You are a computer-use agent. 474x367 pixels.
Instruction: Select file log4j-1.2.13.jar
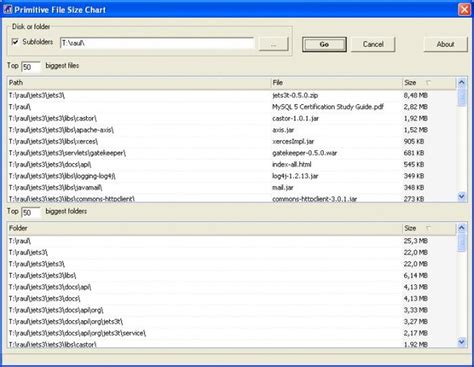pos(295,176)
